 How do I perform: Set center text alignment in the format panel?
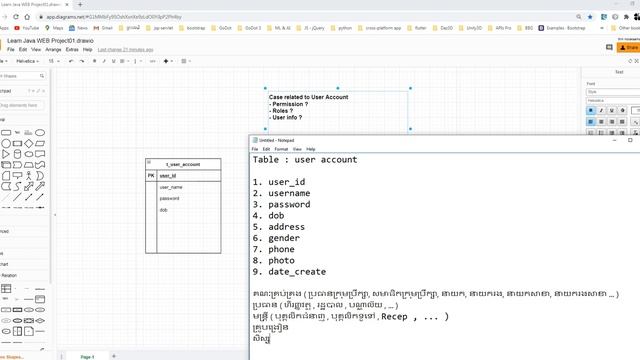click(601, 122)
